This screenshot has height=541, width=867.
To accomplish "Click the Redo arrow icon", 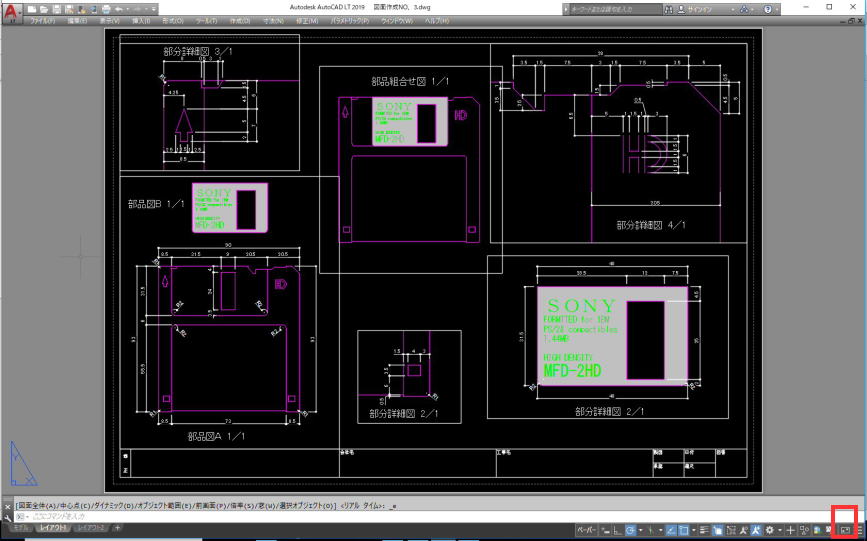I will (138, 9).
